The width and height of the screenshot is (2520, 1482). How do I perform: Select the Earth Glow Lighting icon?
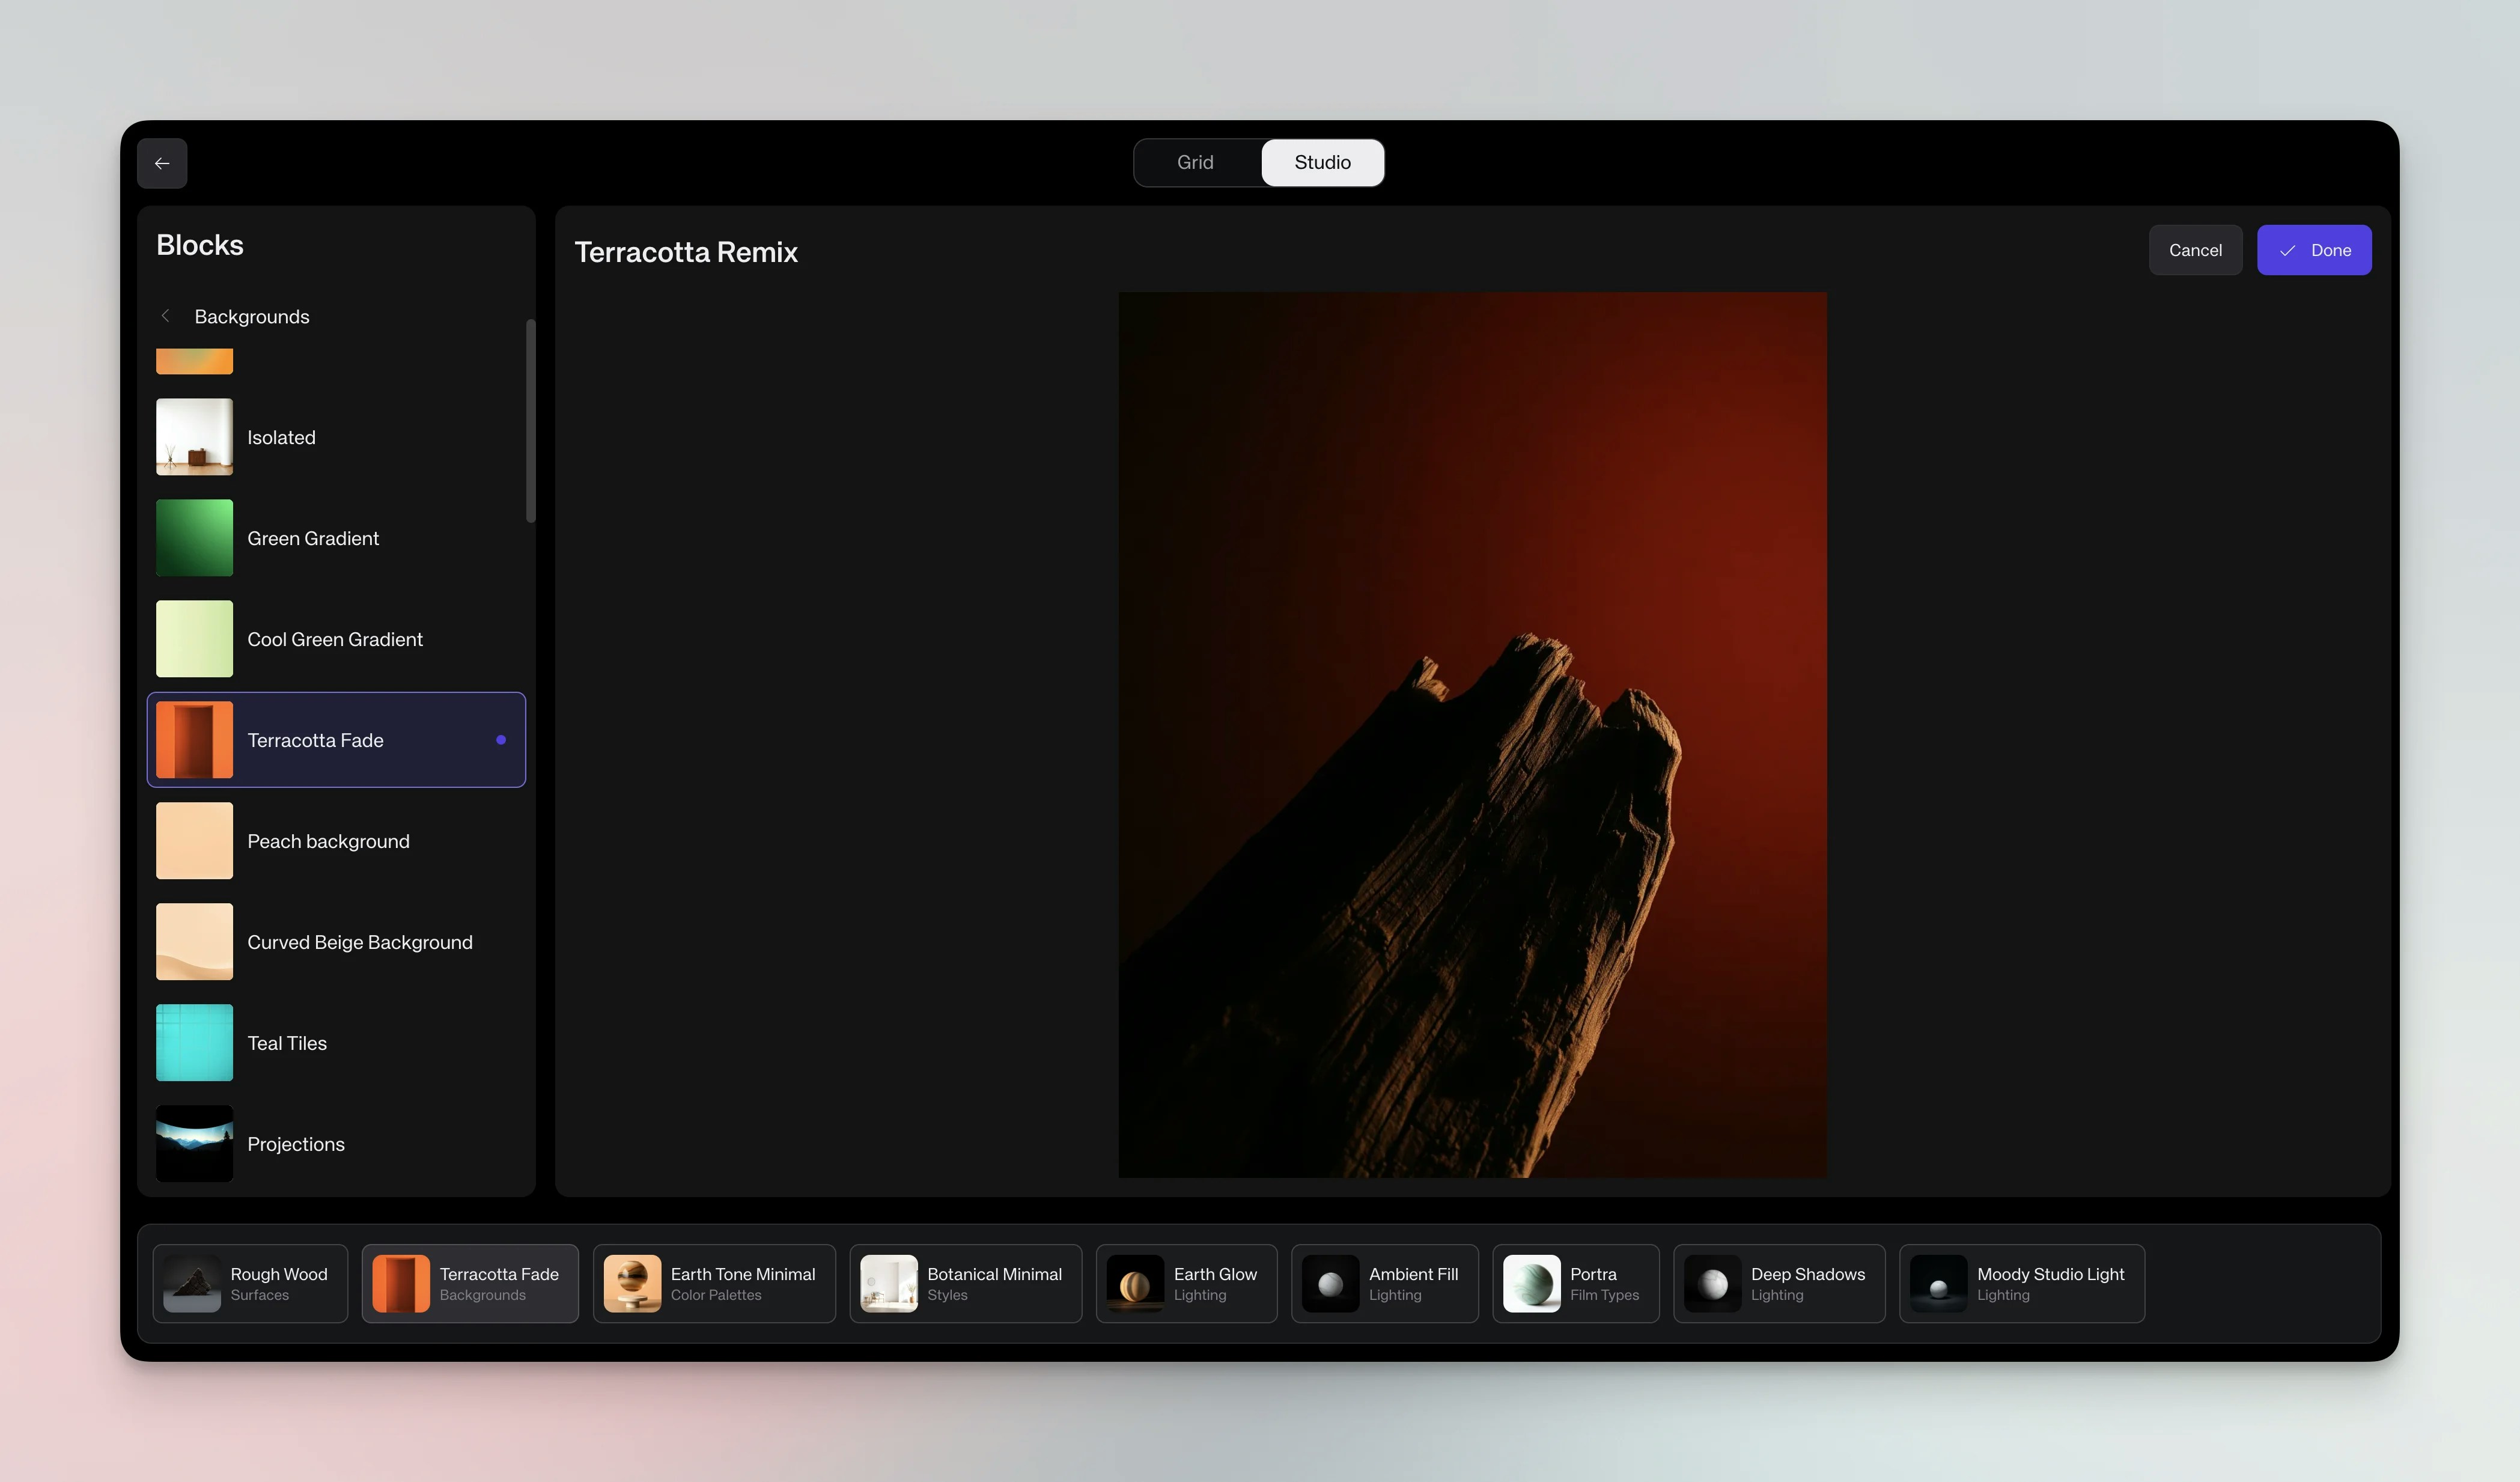pyautogui.click(x=1135, y=1283)
